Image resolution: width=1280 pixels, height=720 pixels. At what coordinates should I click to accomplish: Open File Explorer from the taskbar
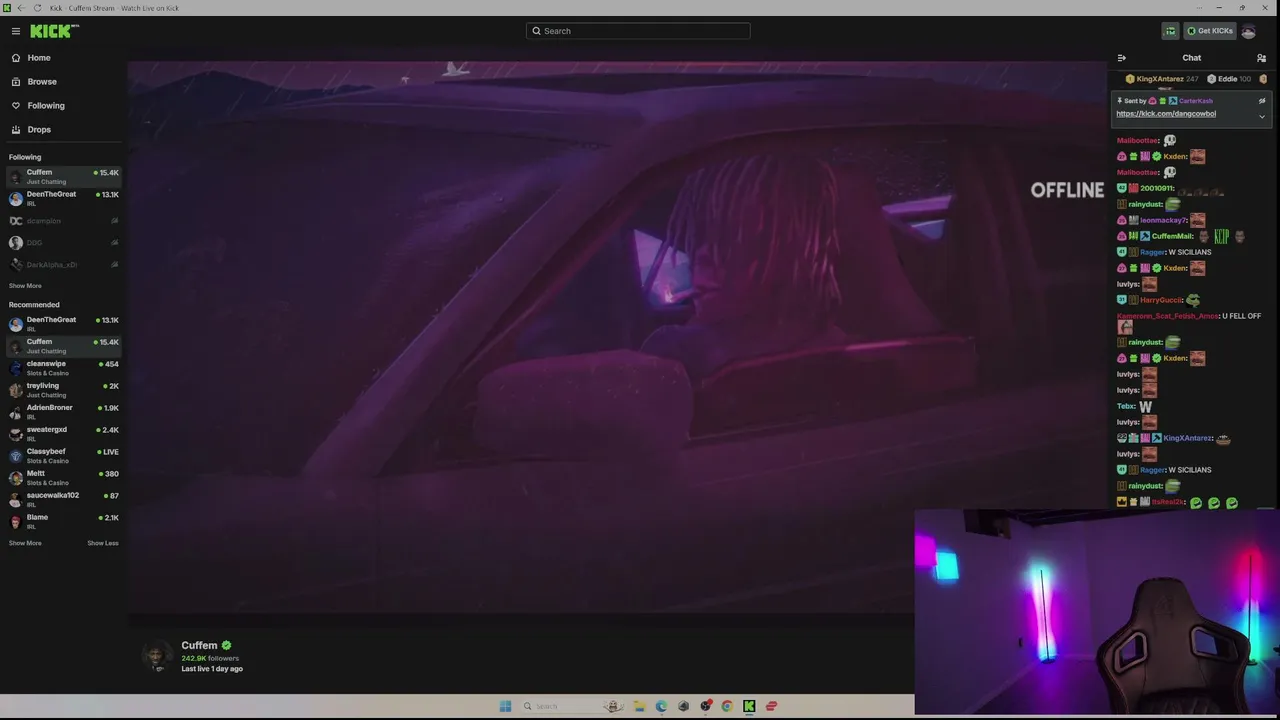pyautogui.click(x=639, y=706)
